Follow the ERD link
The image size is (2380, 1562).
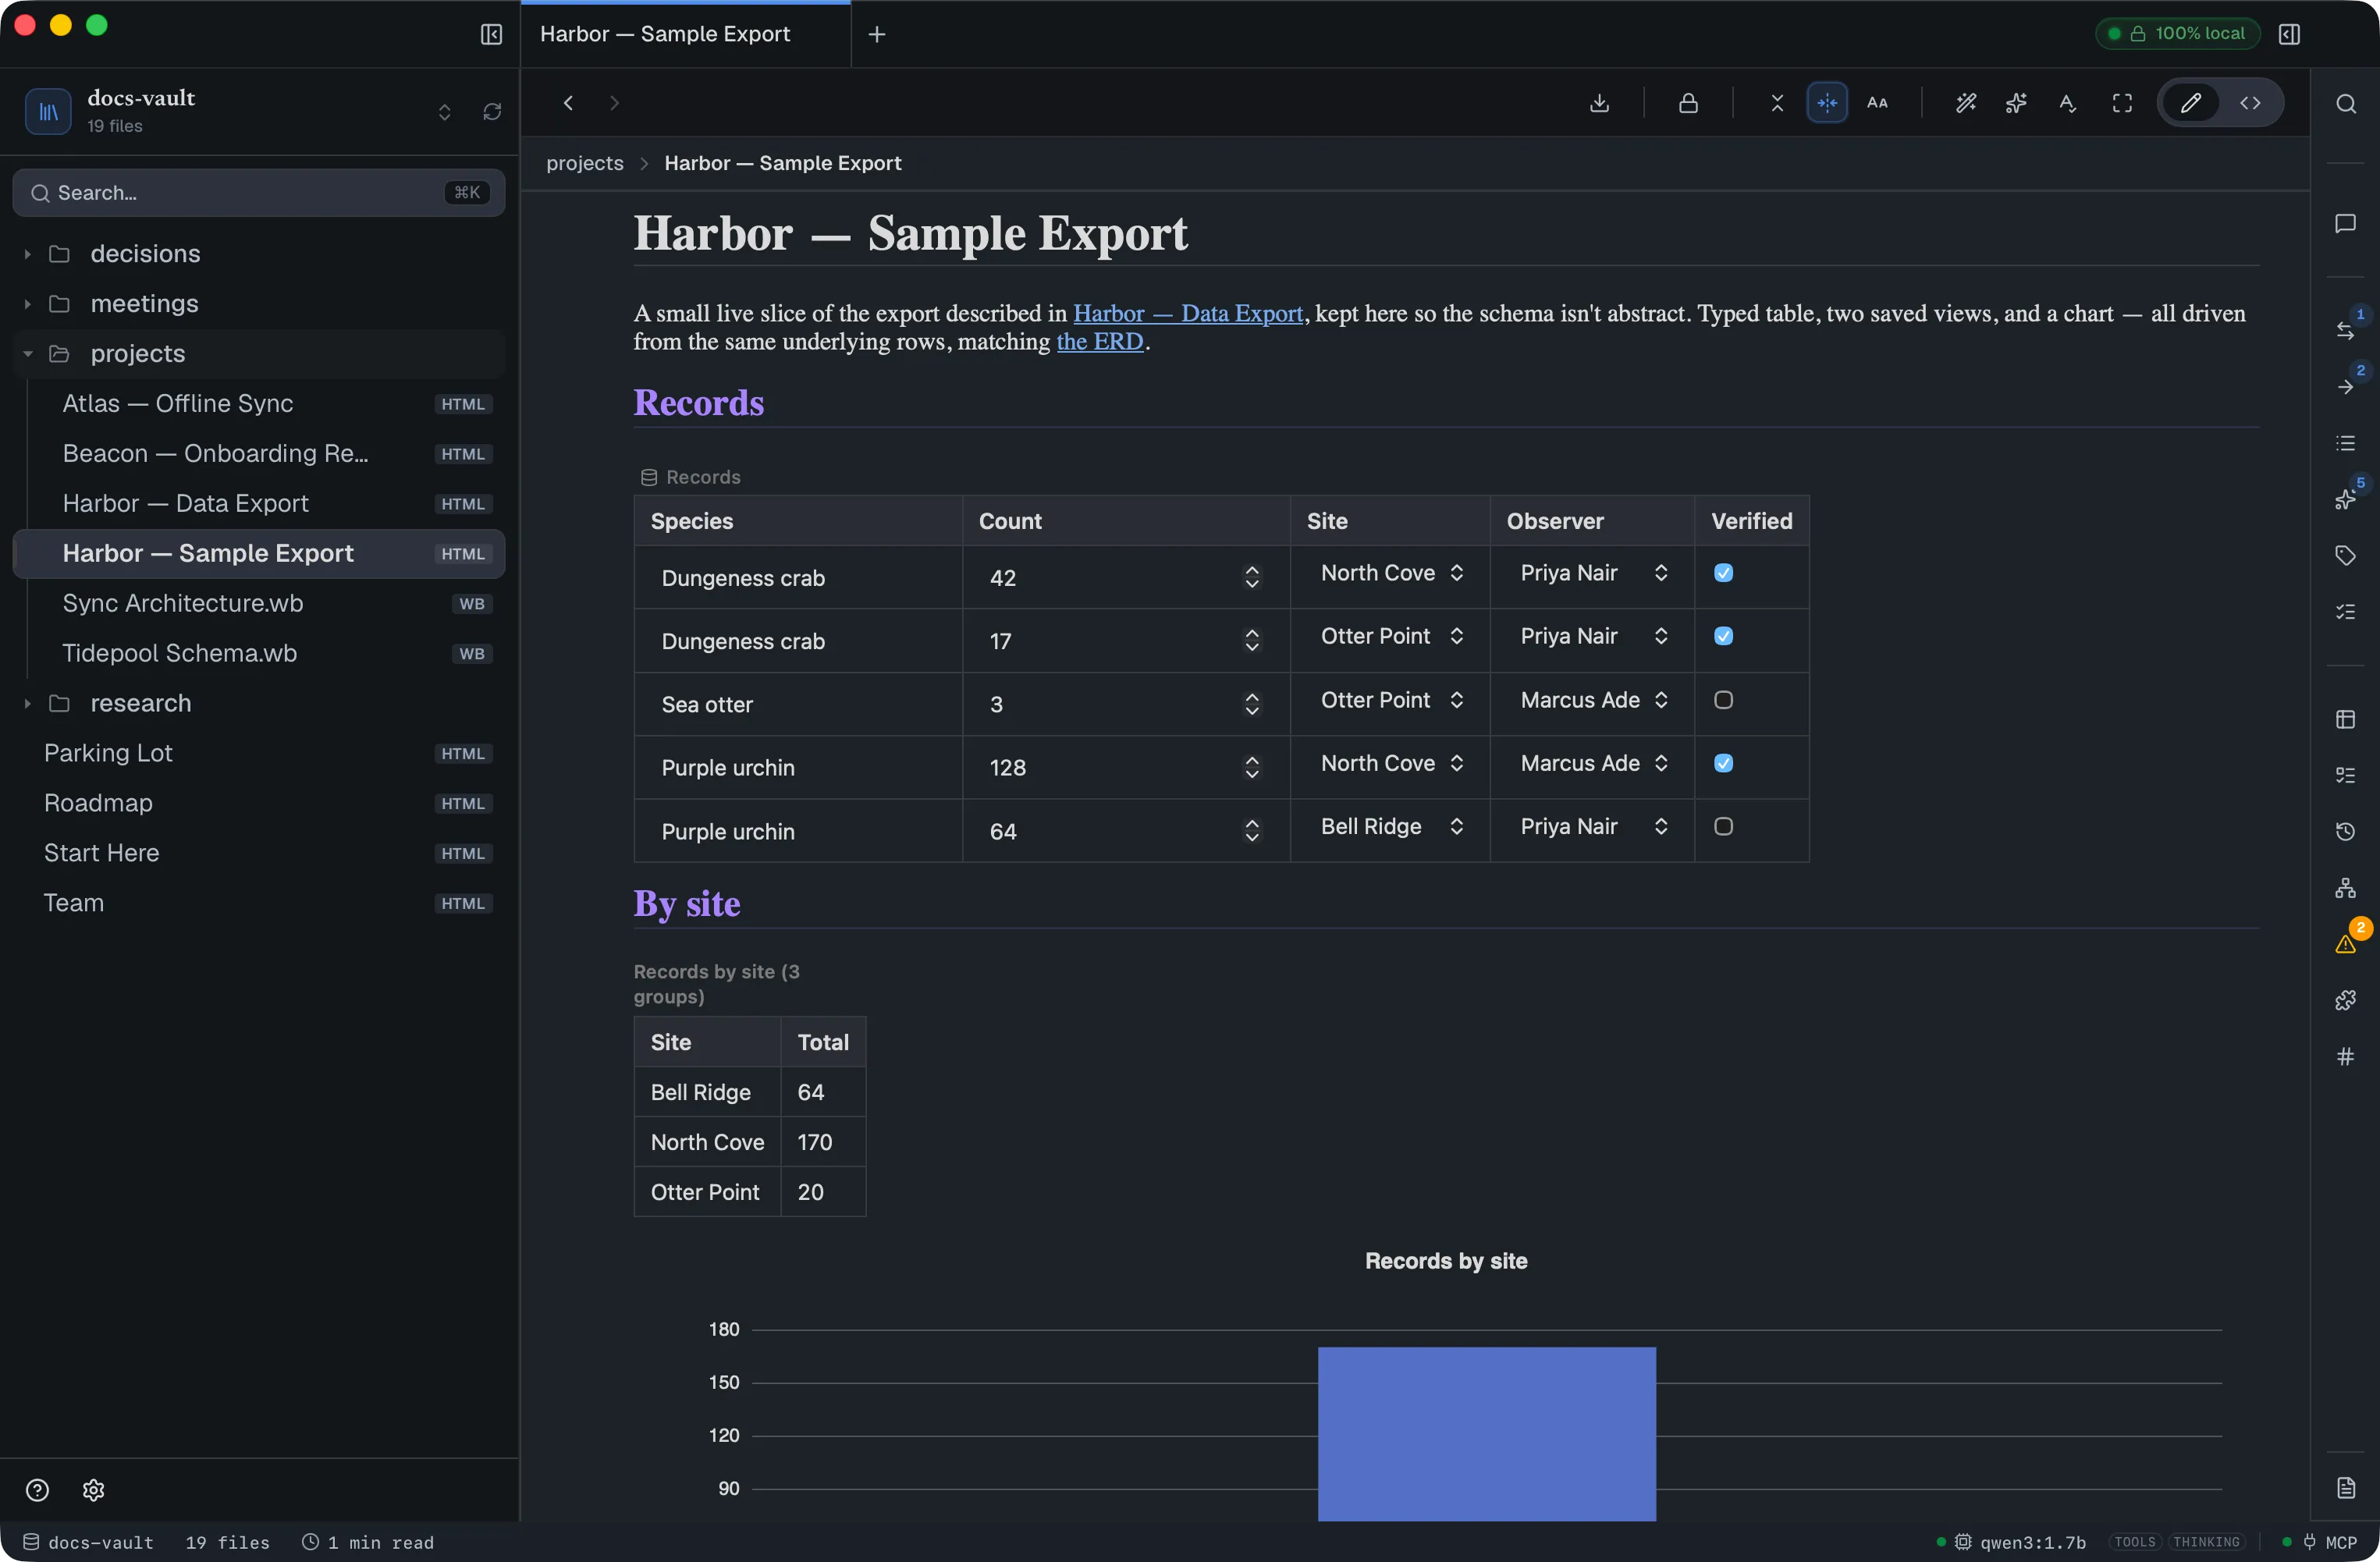click(x=1099, y=341)
